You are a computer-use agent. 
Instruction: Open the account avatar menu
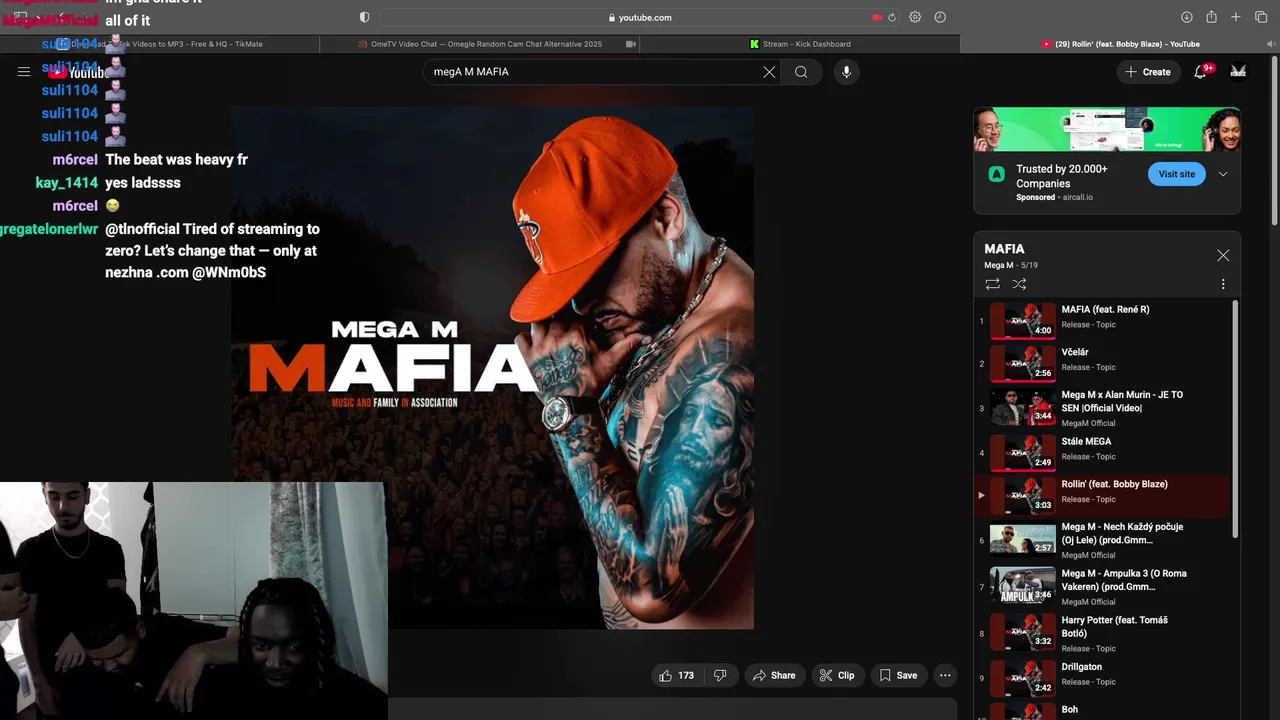[1238, 72]
